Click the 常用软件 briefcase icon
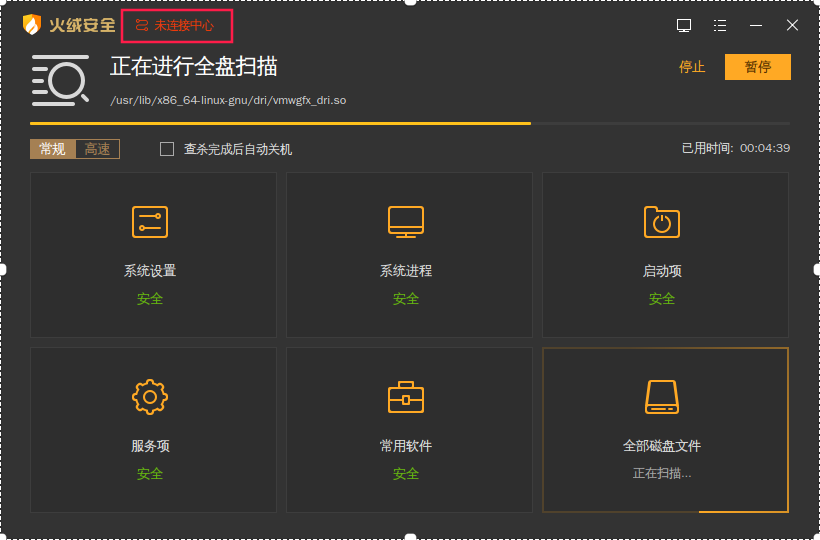820x540 pixels. (406, 397)
